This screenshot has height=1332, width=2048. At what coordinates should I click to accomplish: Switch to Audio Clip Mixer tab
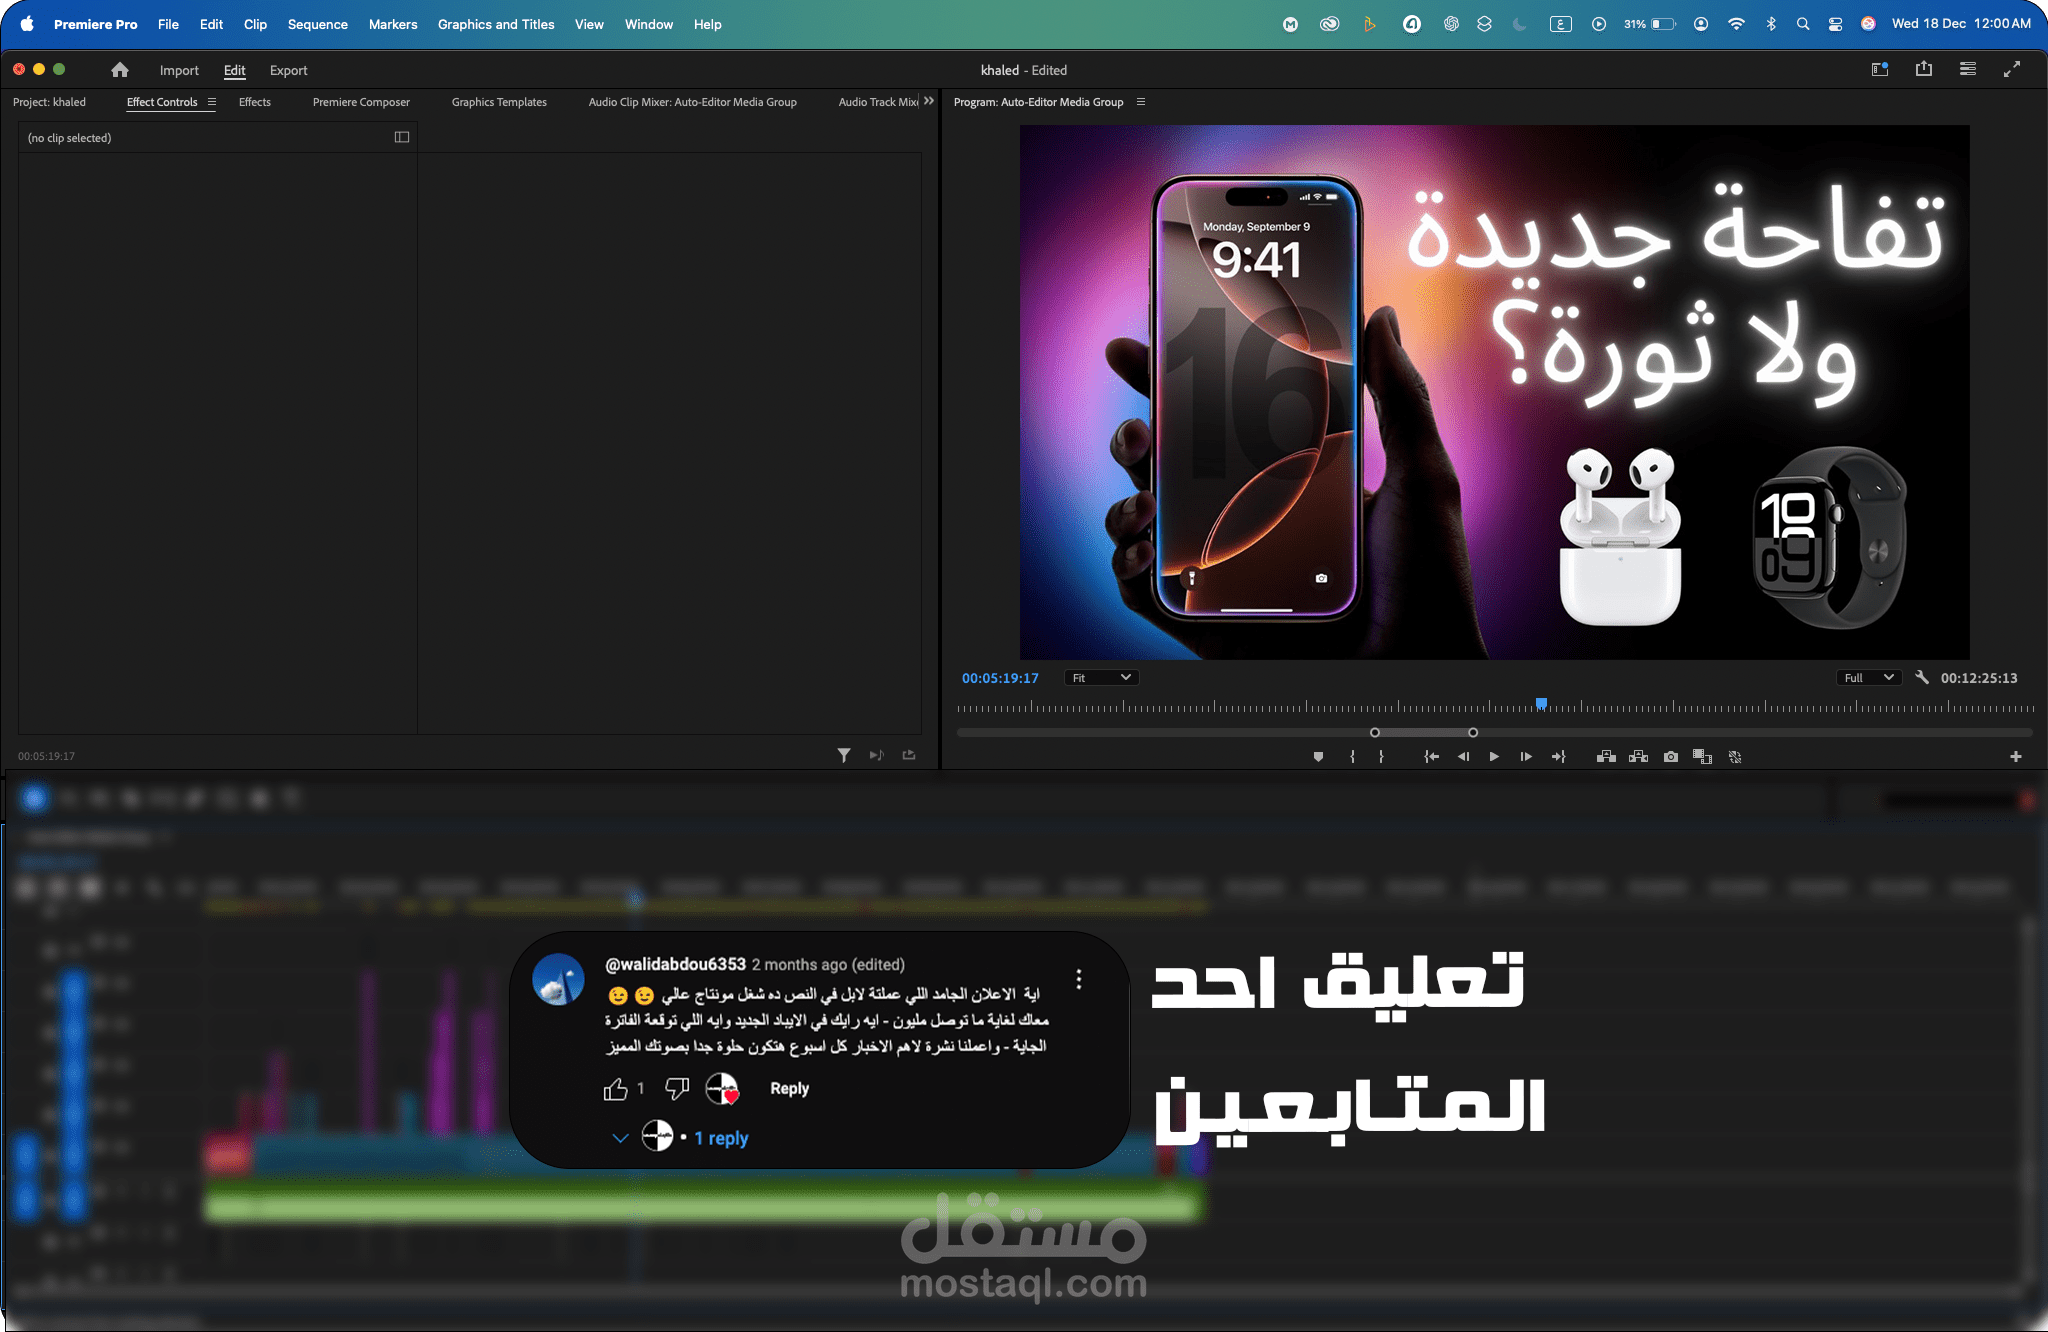[x=692, y=102]
